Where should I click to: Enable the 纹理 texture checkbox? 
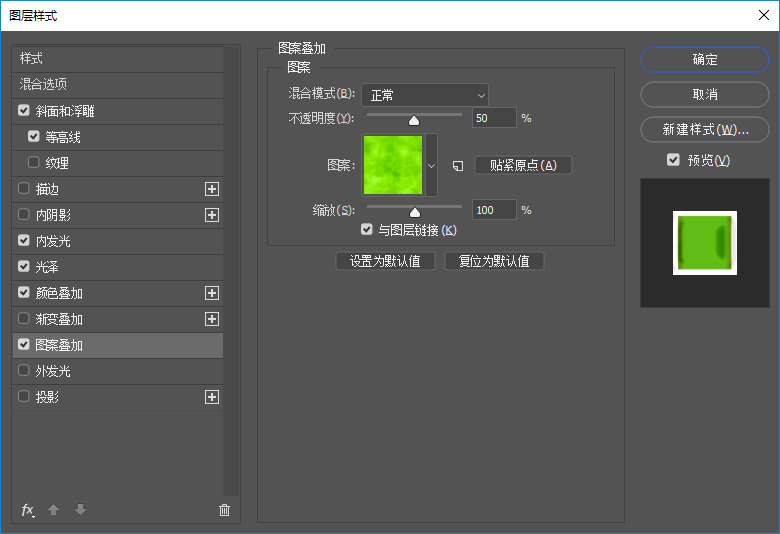[34, 163]
